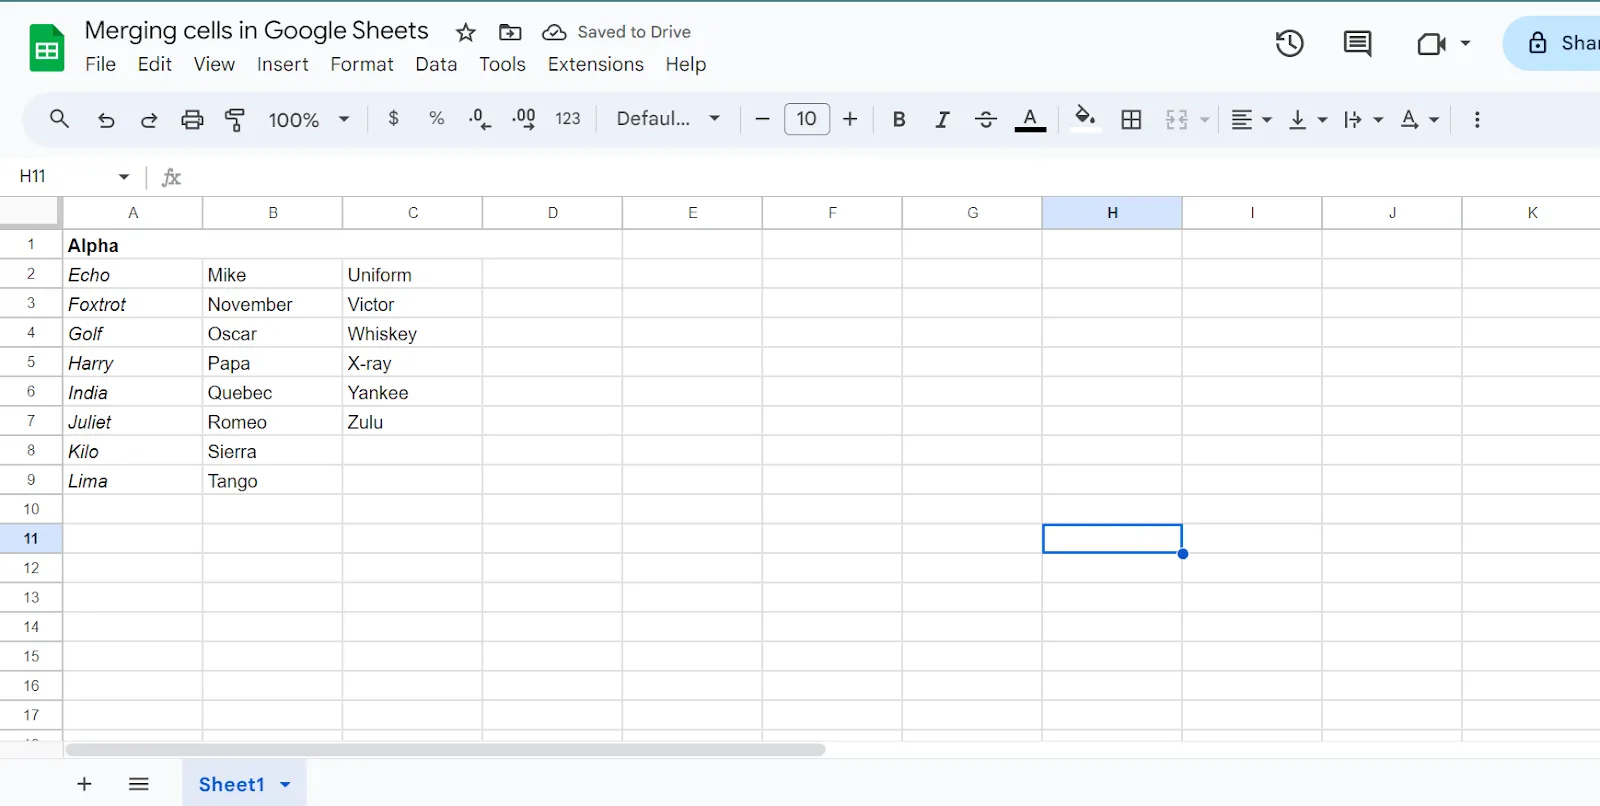Screen dimensions: 1600x806
Task: Open the text color picker
Action: tap(1030, 120)
